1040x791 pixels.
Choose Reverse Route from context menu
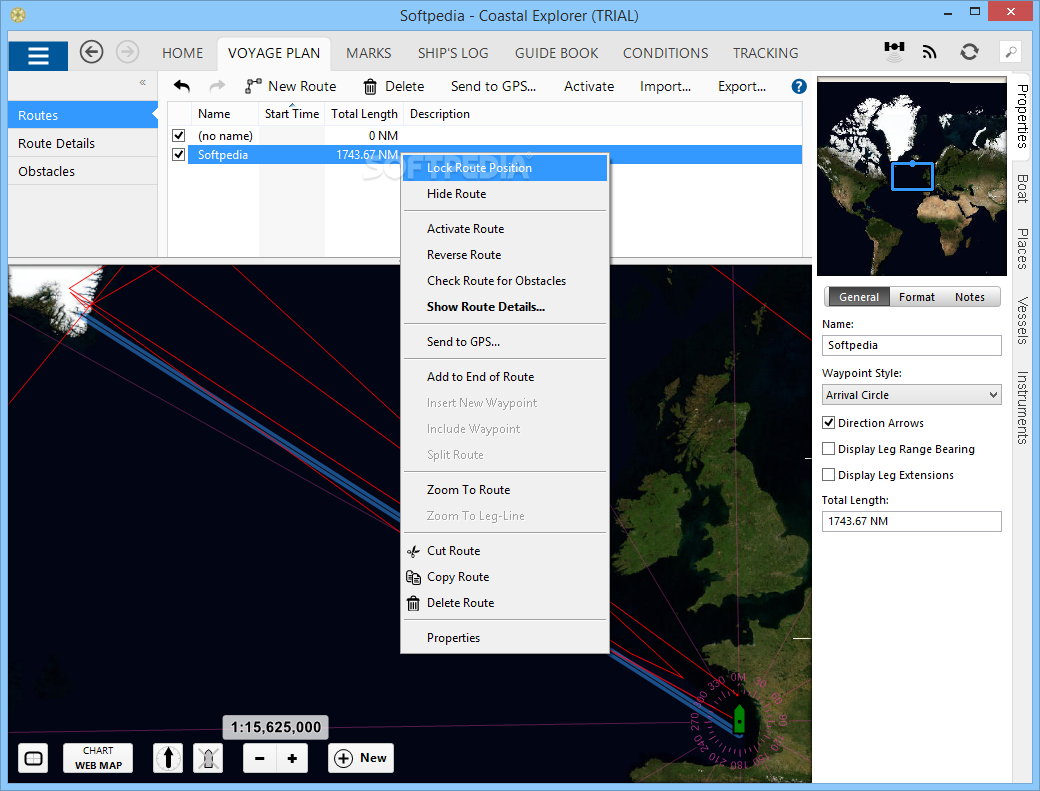[505, 255]
